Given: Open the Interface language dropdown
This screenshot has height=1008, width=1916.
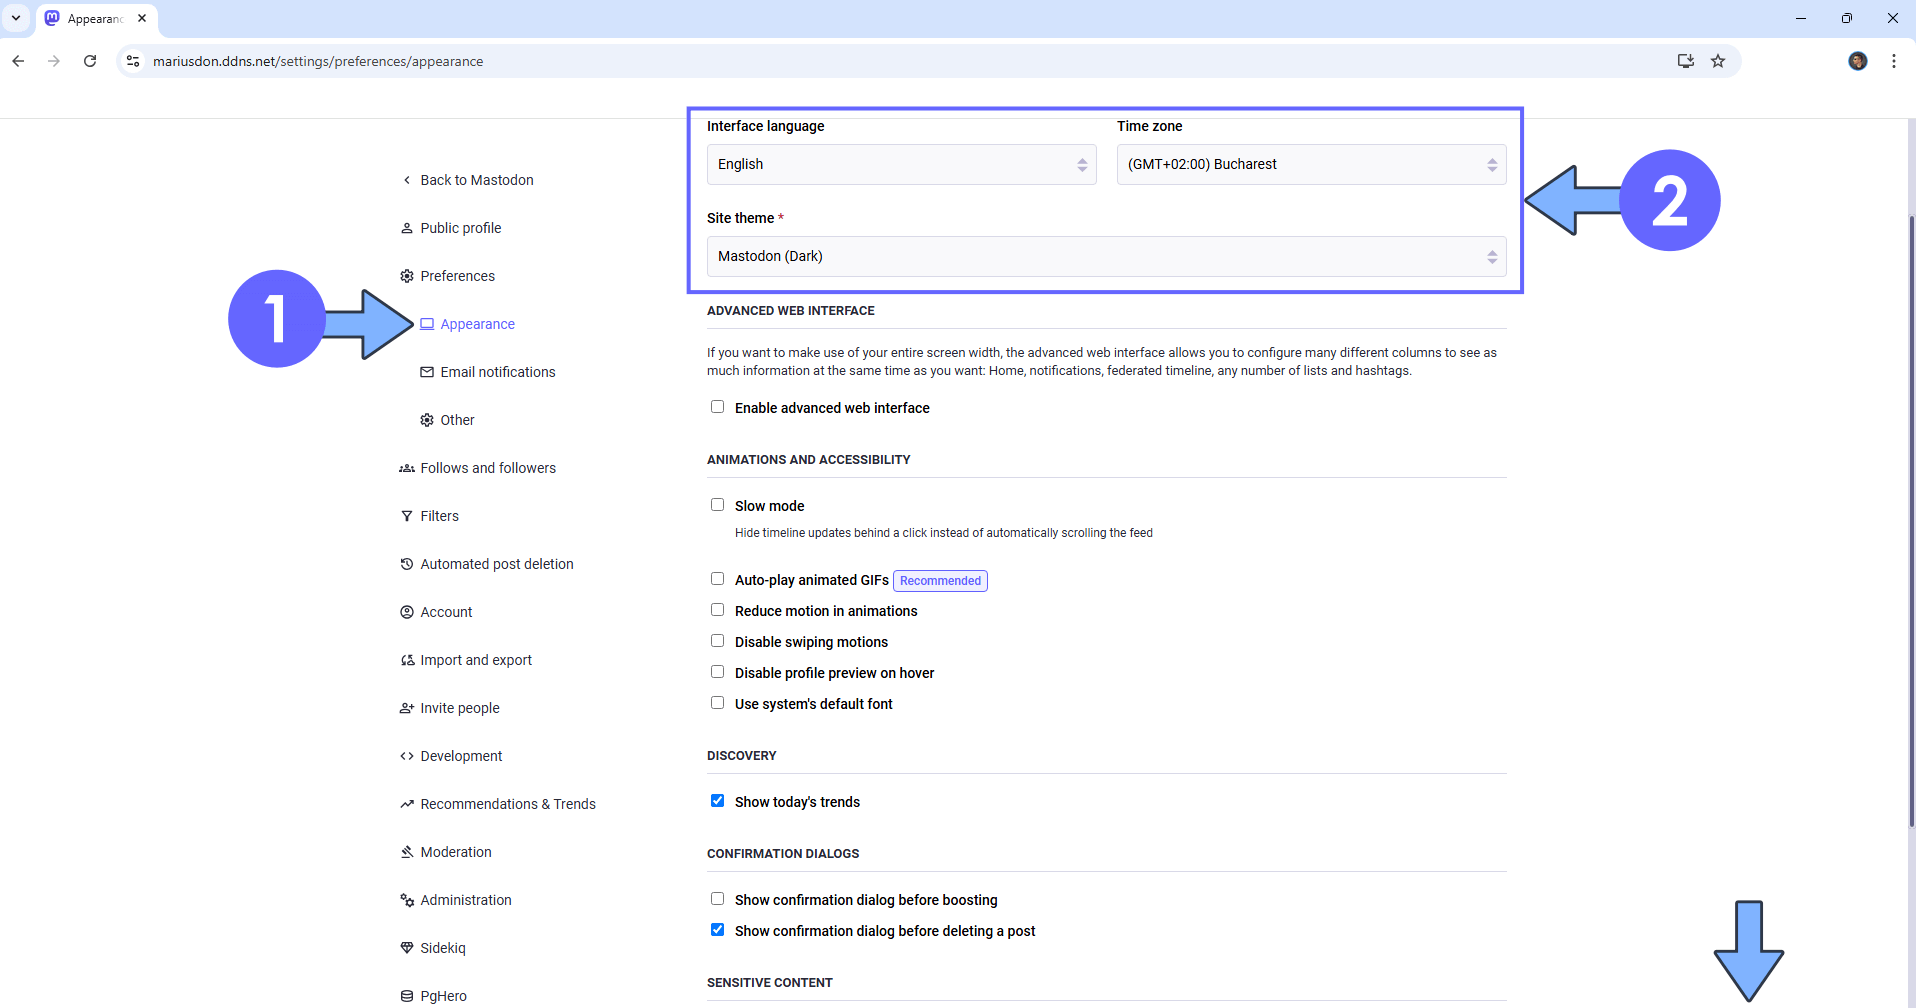Looking at the screenshot, I should click(x=902, y=165).
